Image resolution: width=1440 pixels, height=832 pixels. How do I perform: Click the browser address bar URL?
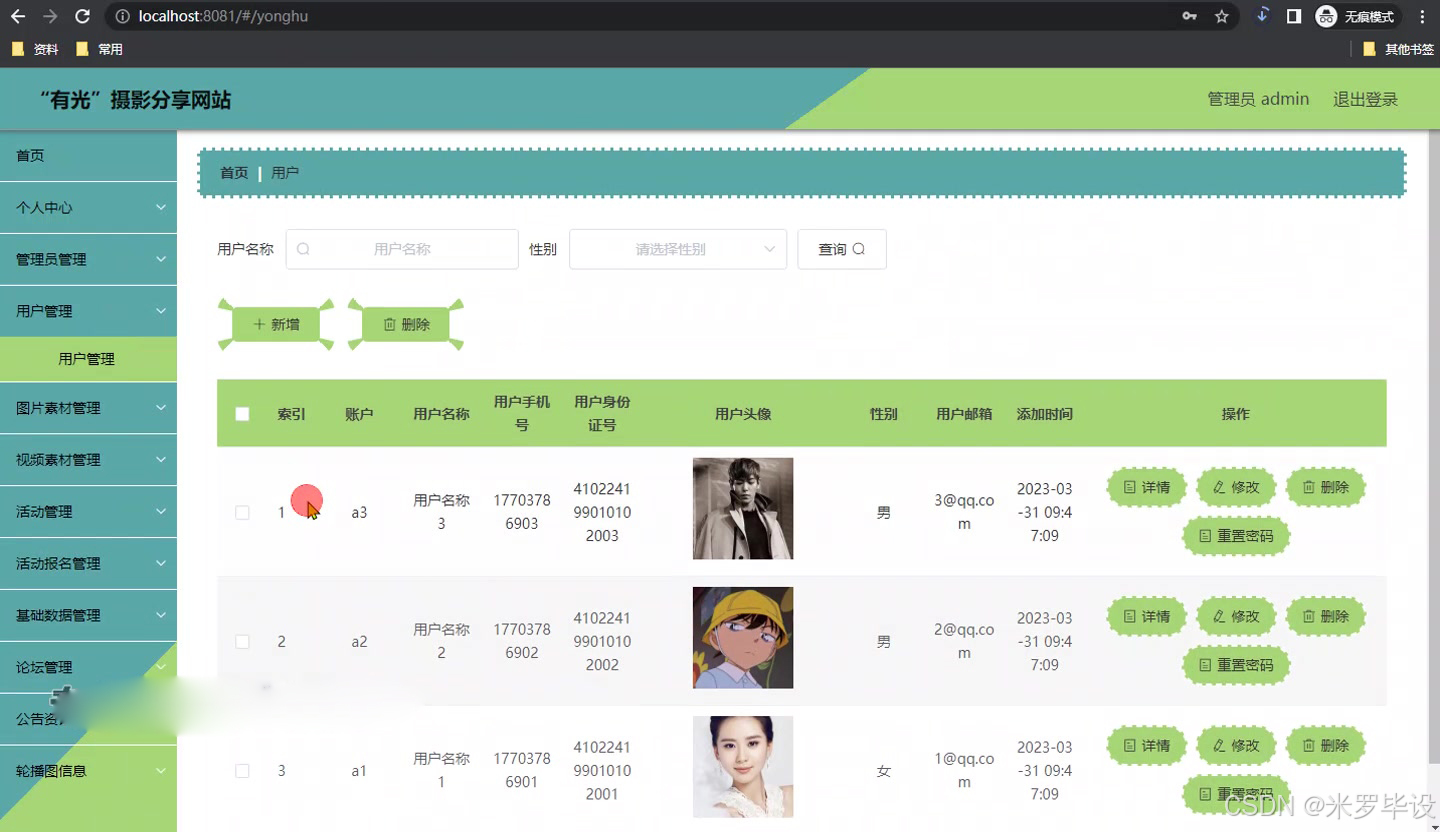click(x=224, y=16)
